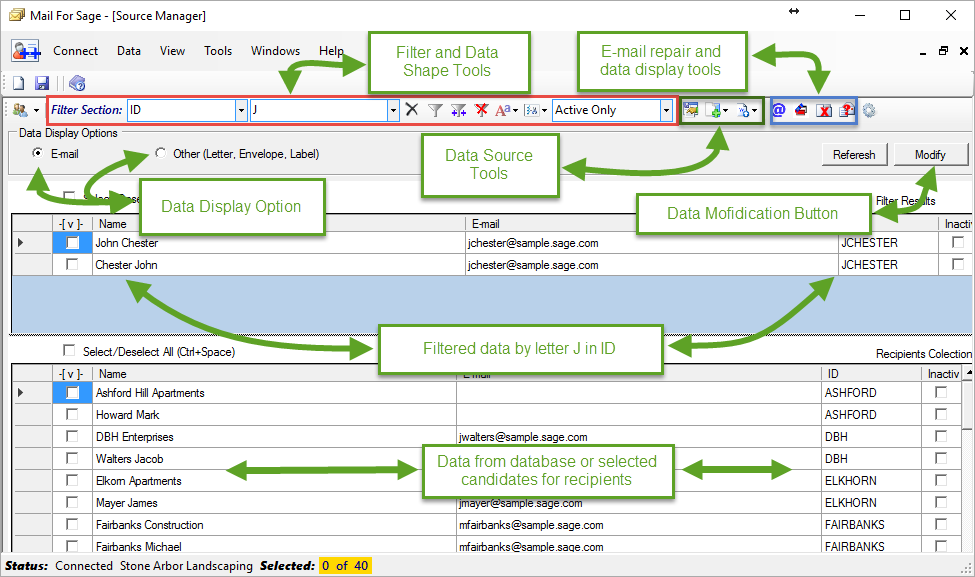Remove the filter with the red-crossed funnel icon
This screenshot has width=975, height=577.
pos(481,110)
